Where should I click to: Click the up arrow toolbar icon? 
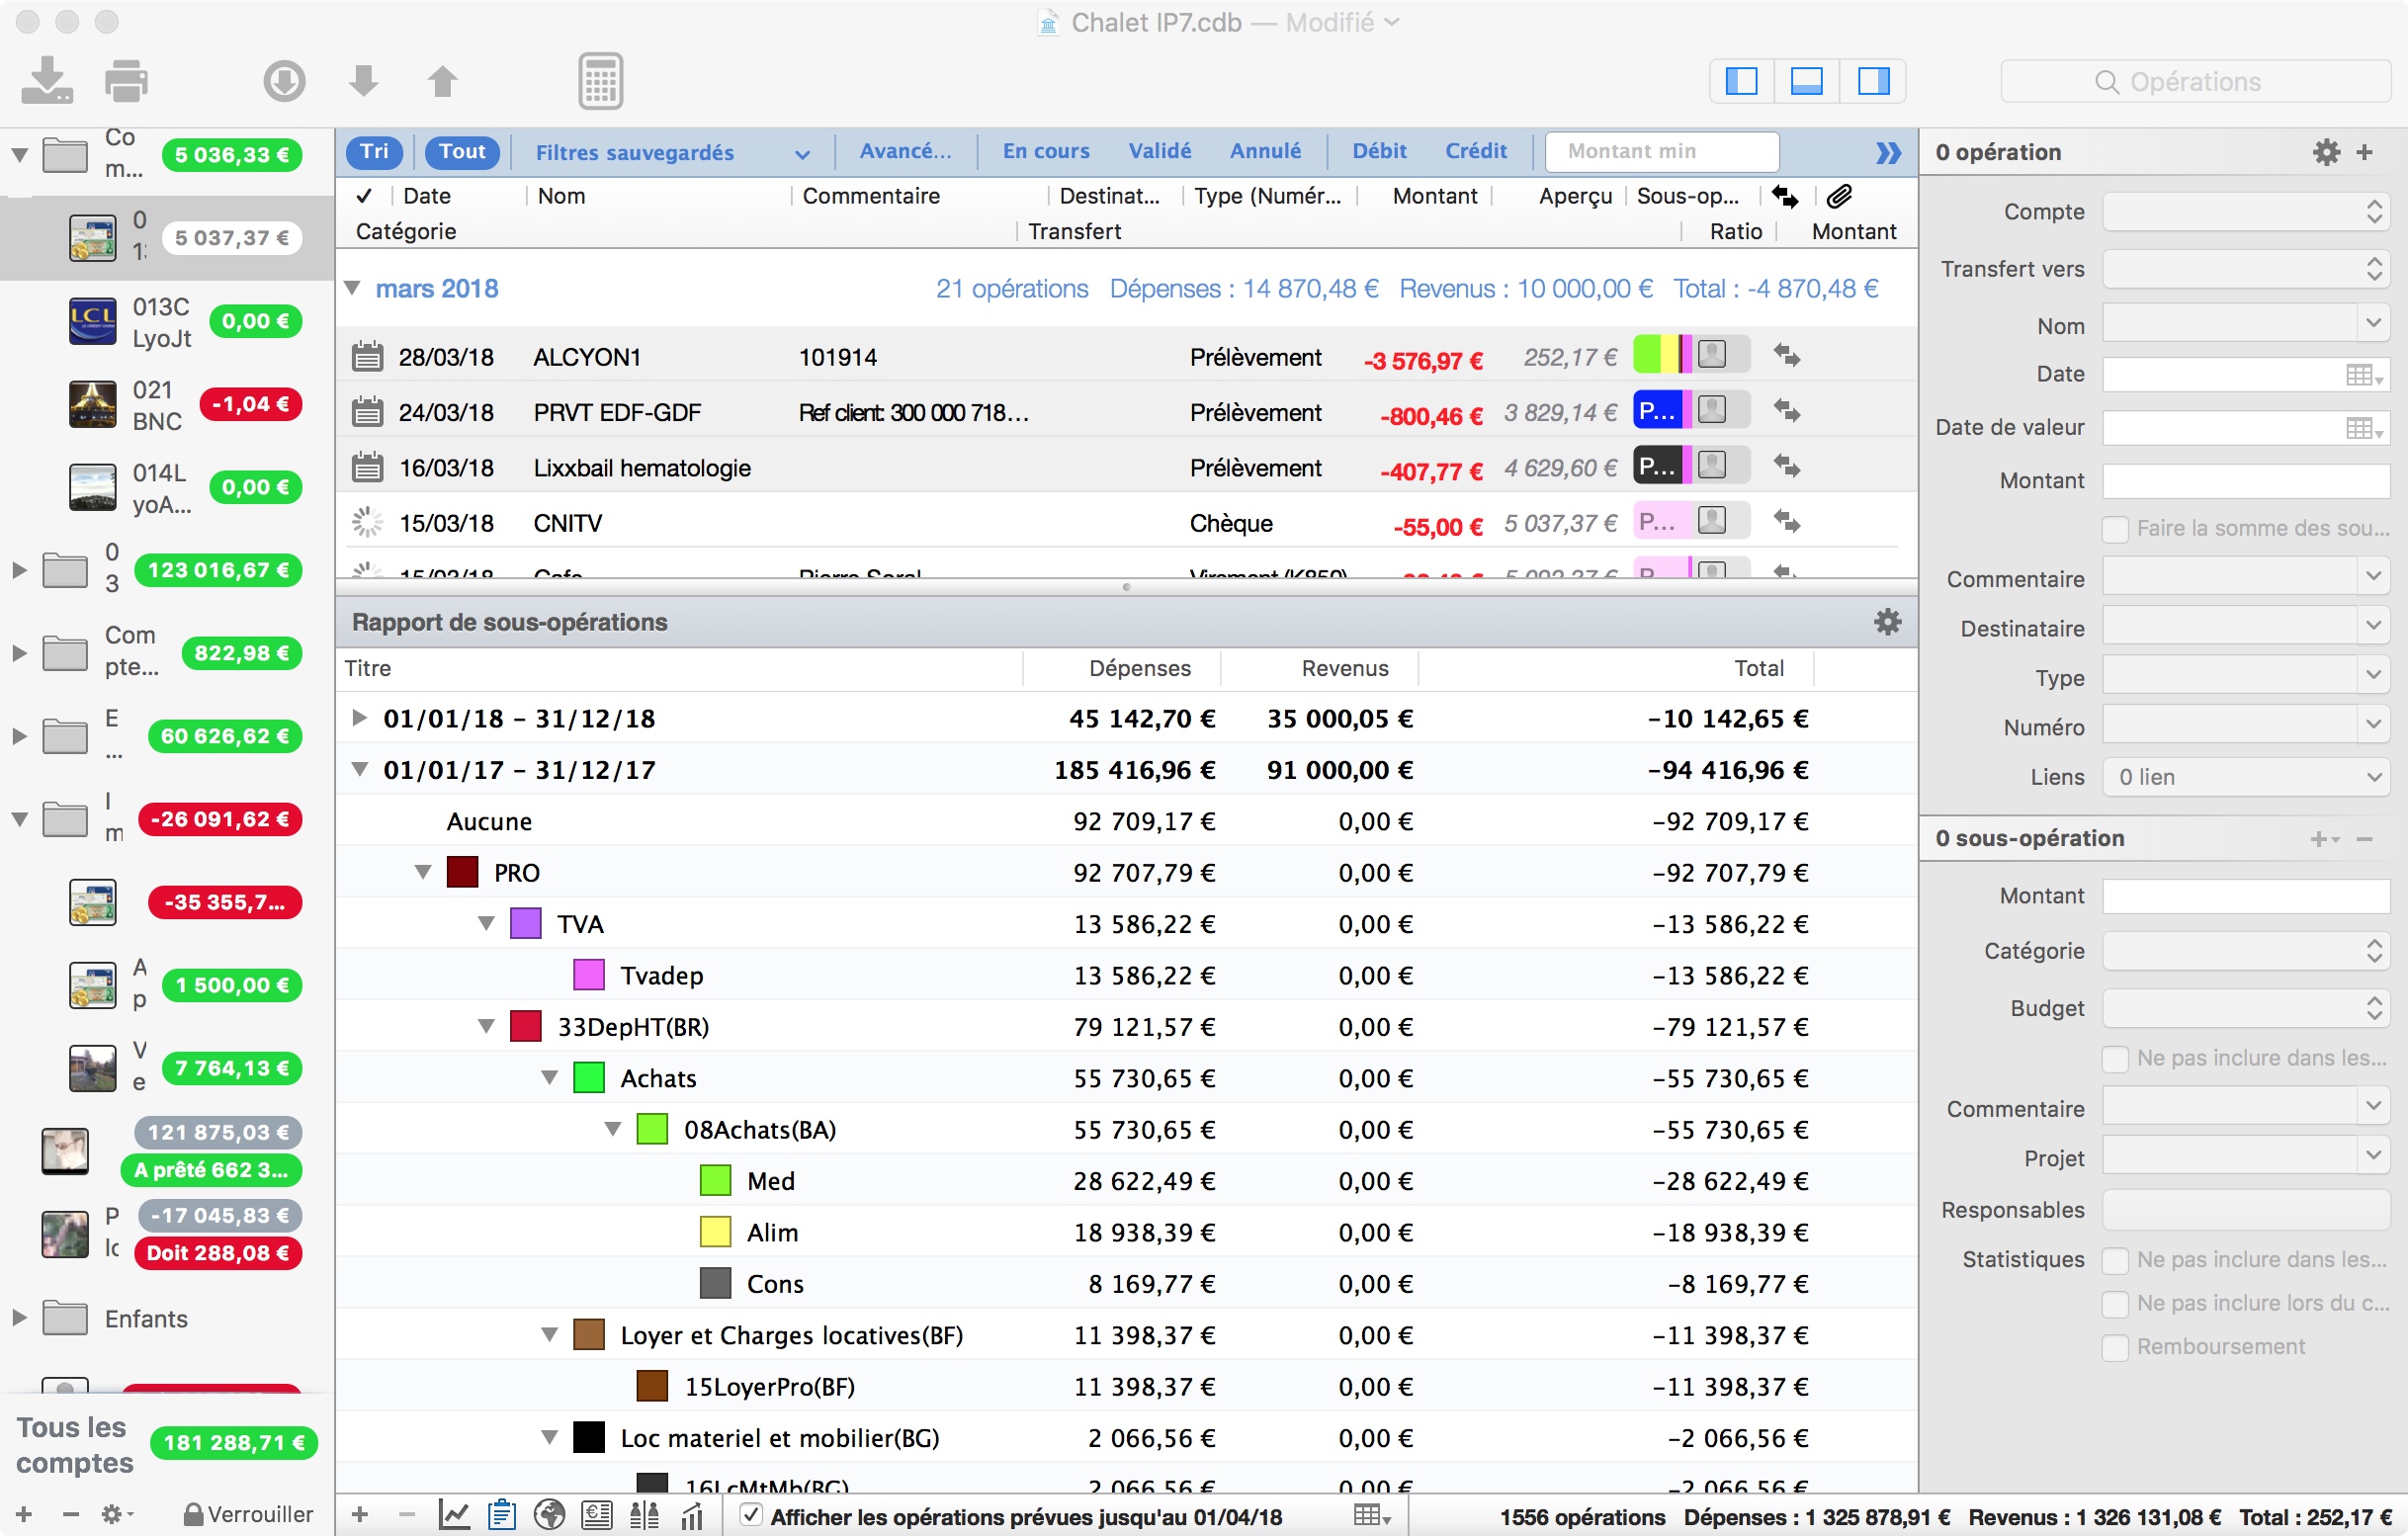pyautogui.click(x=442, y=81)
